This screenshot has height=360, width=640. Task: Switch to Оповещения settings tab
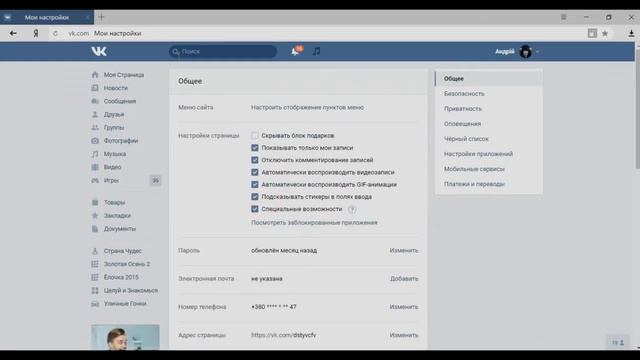point(489,124)
